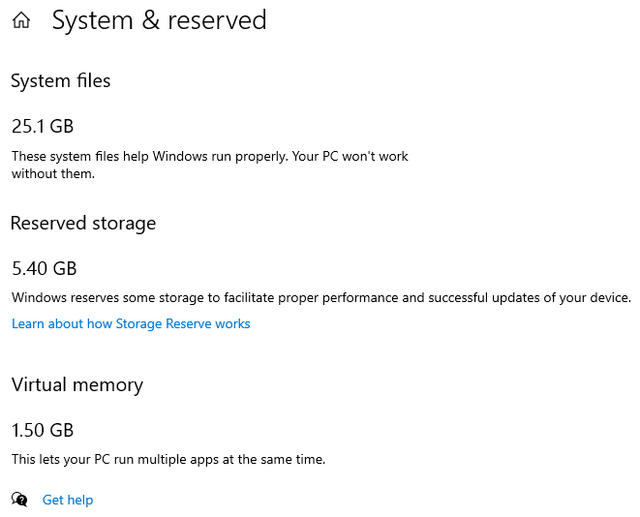Open the Get help link

click(x=68, y=500)
